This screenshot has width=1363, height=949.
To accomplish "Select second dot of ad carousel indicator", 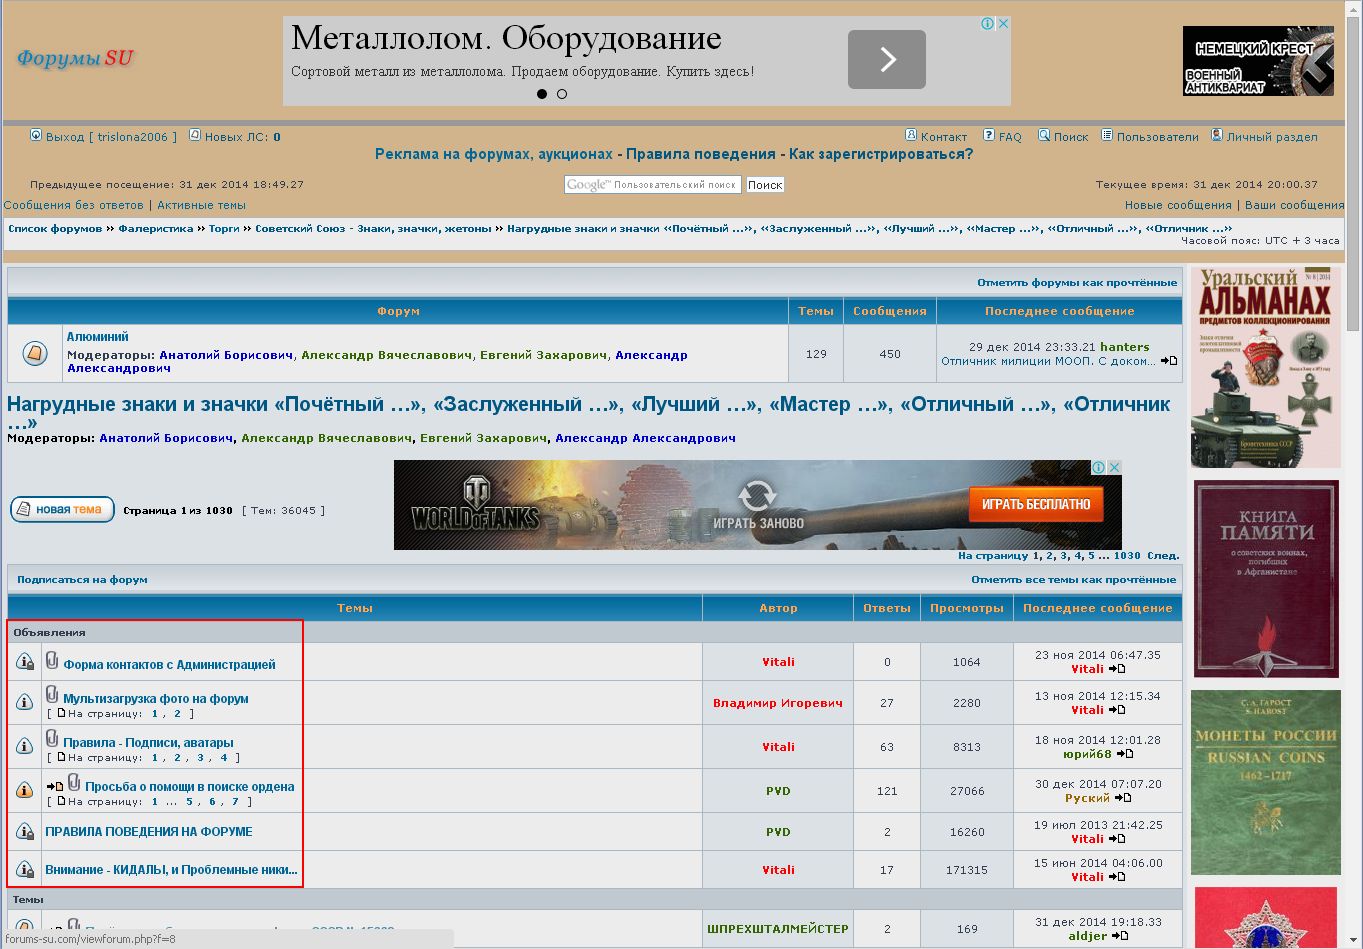I will 562,94.
